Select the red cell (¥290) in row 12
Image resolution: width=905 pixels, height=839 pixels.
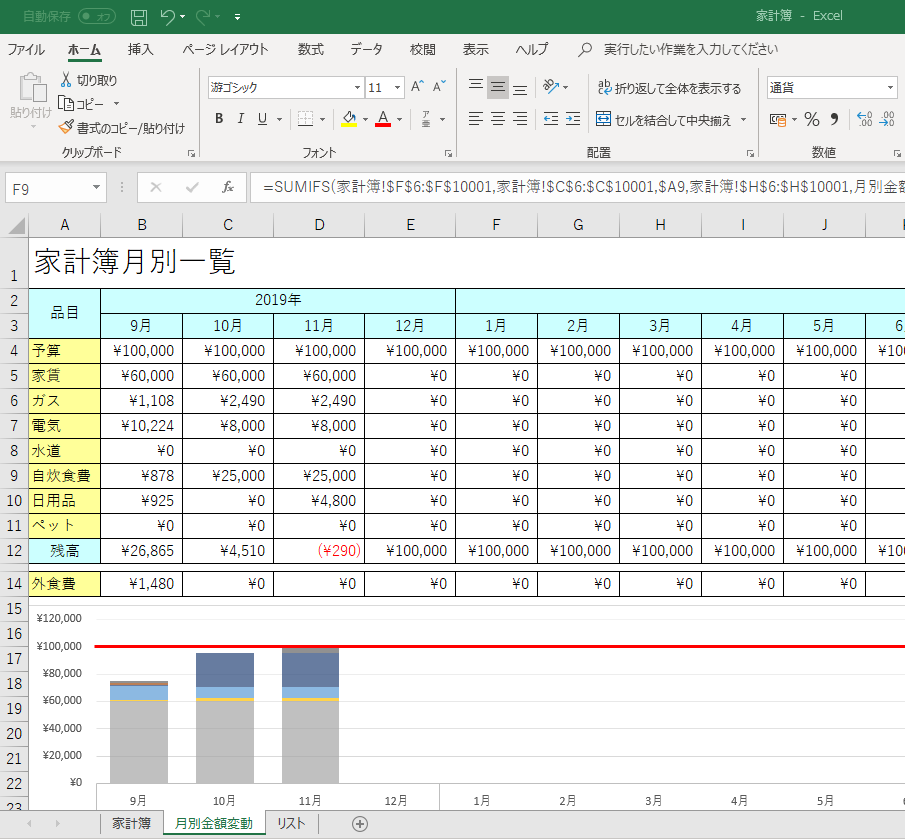point(319,551)
